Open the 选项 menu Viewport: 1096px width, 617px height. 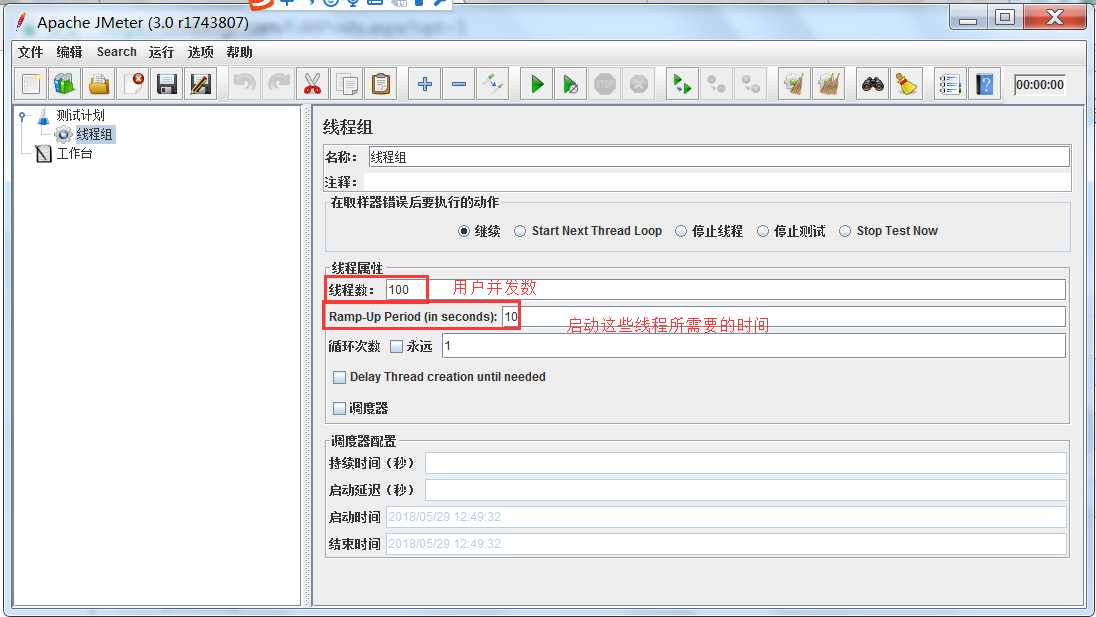[201, 52]
